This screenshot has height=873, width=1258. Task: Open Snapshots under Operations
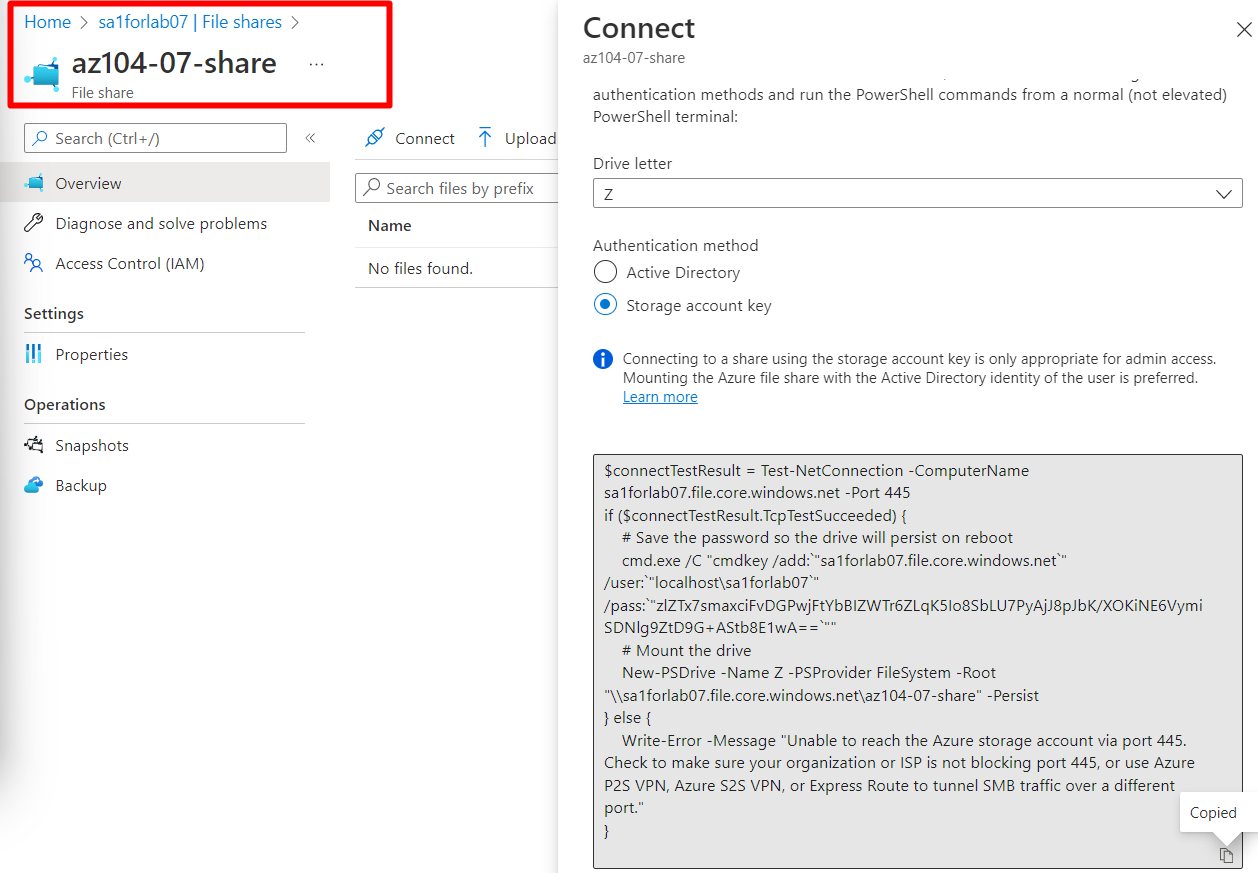[92, 446]
